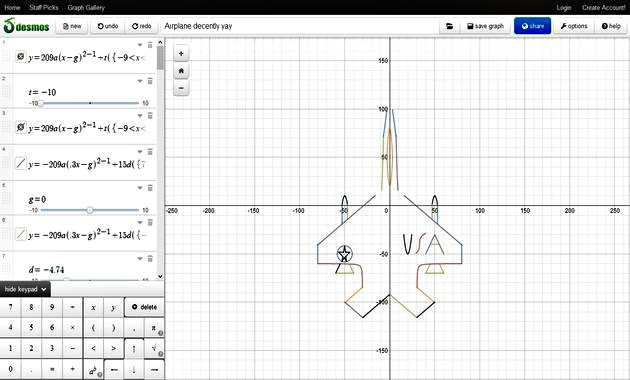Click the t = -10 expression text
The image size is (630, 380).
click(42, 92)
